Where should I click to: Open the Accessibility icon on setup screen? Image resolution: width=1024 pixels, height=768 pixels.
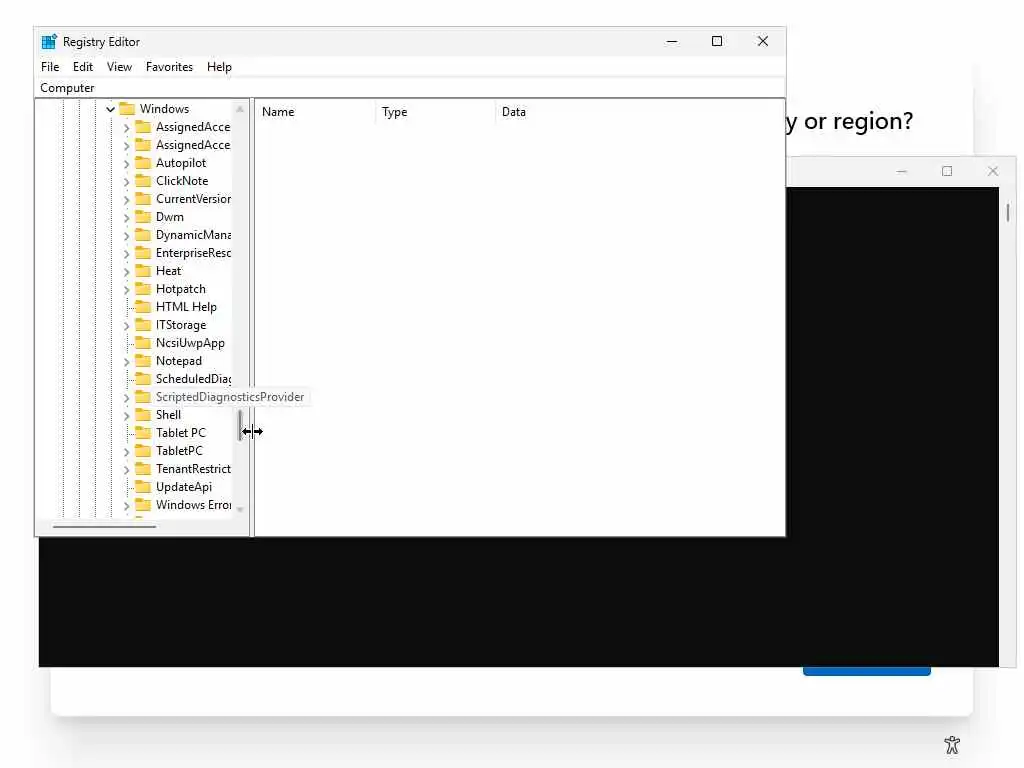point(952,744)
